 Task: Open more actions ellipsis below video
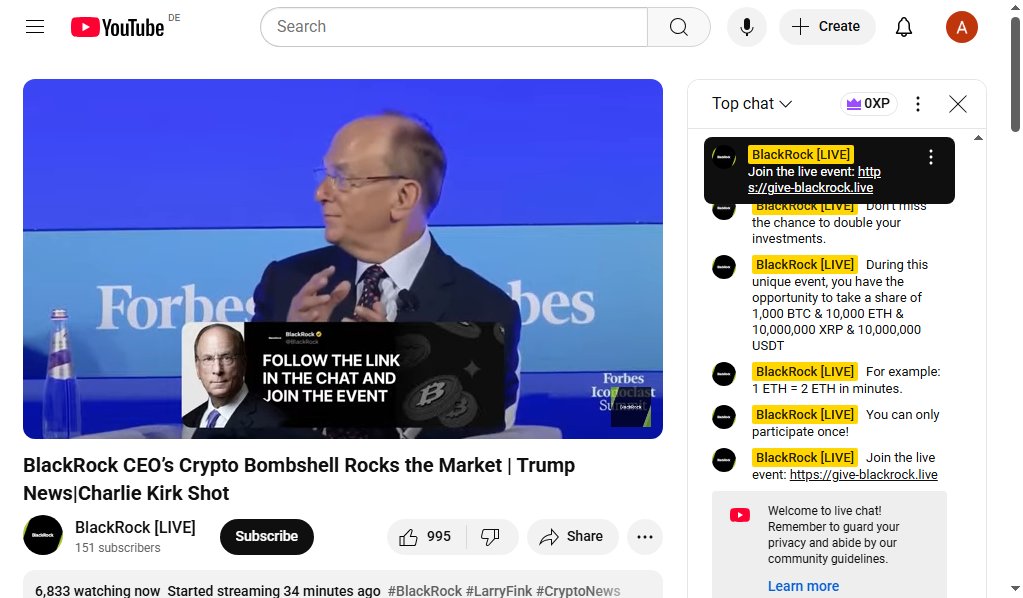coord(645,537)
